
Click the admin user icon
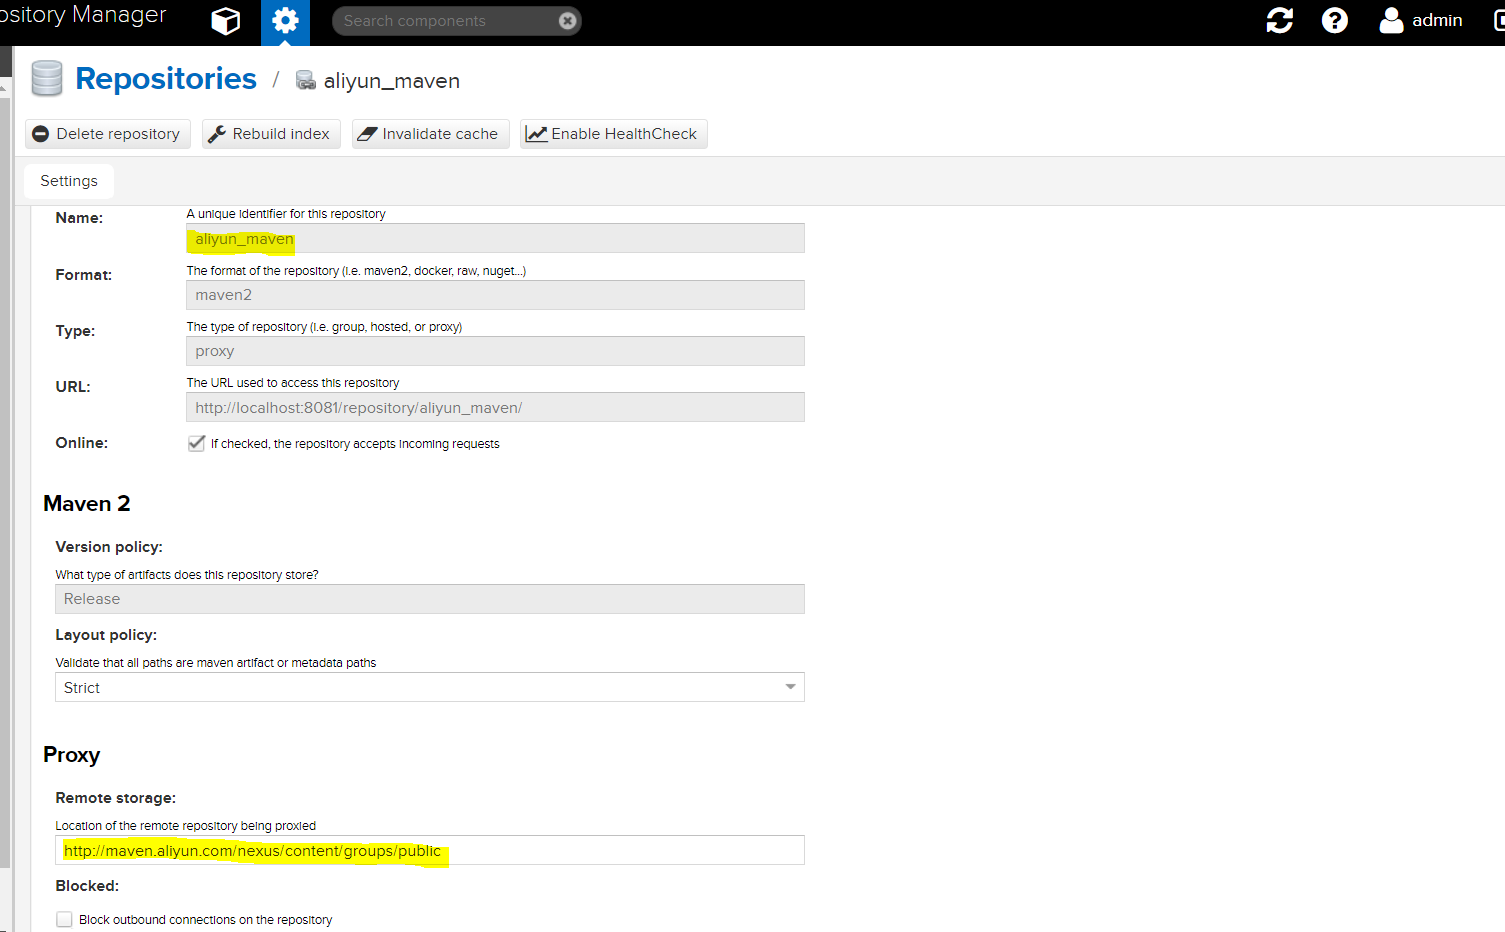[x=1391, y=21]
